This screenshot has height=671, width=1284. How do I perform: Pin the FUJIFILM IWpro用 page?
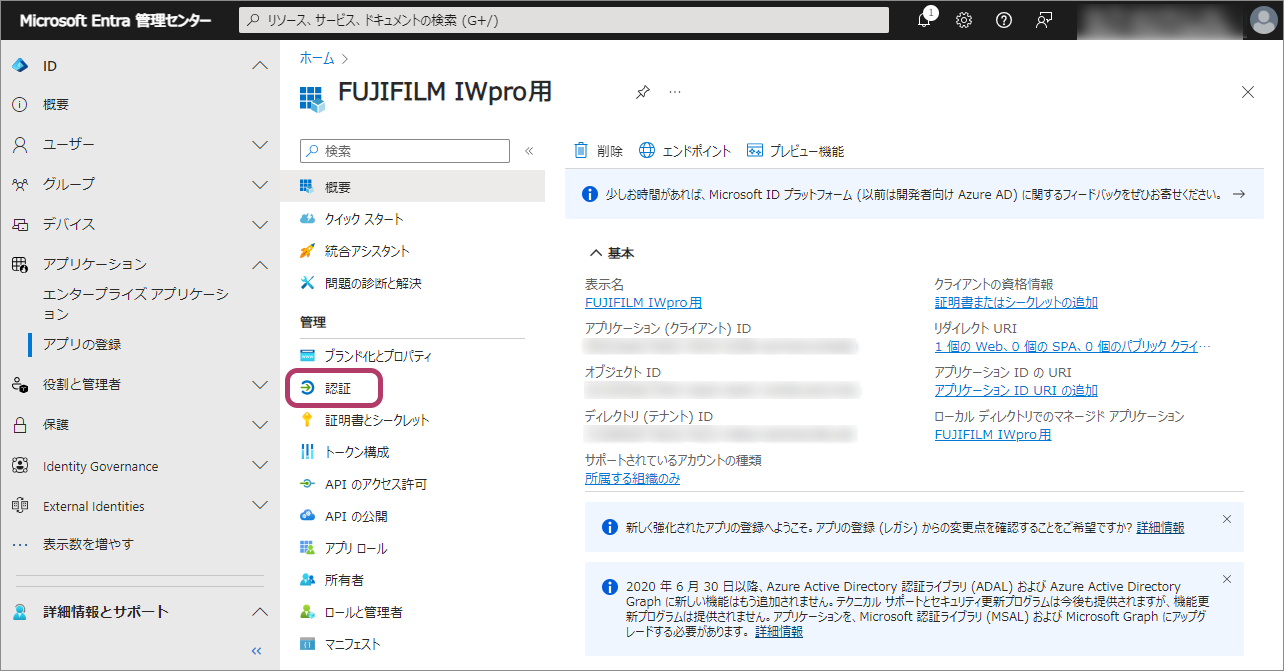[x=643, y=92]
